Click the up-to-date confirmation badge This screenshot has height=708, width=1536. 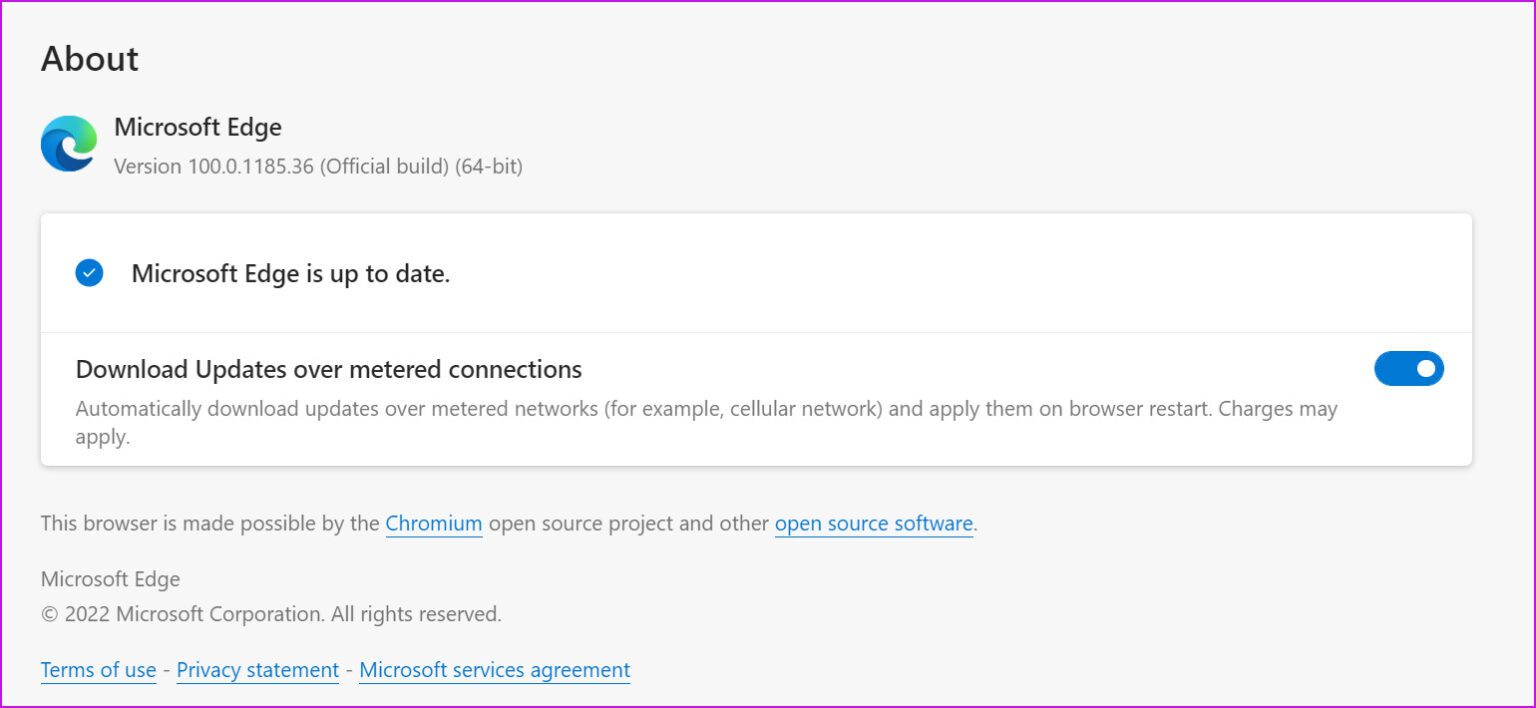point(89,272)
